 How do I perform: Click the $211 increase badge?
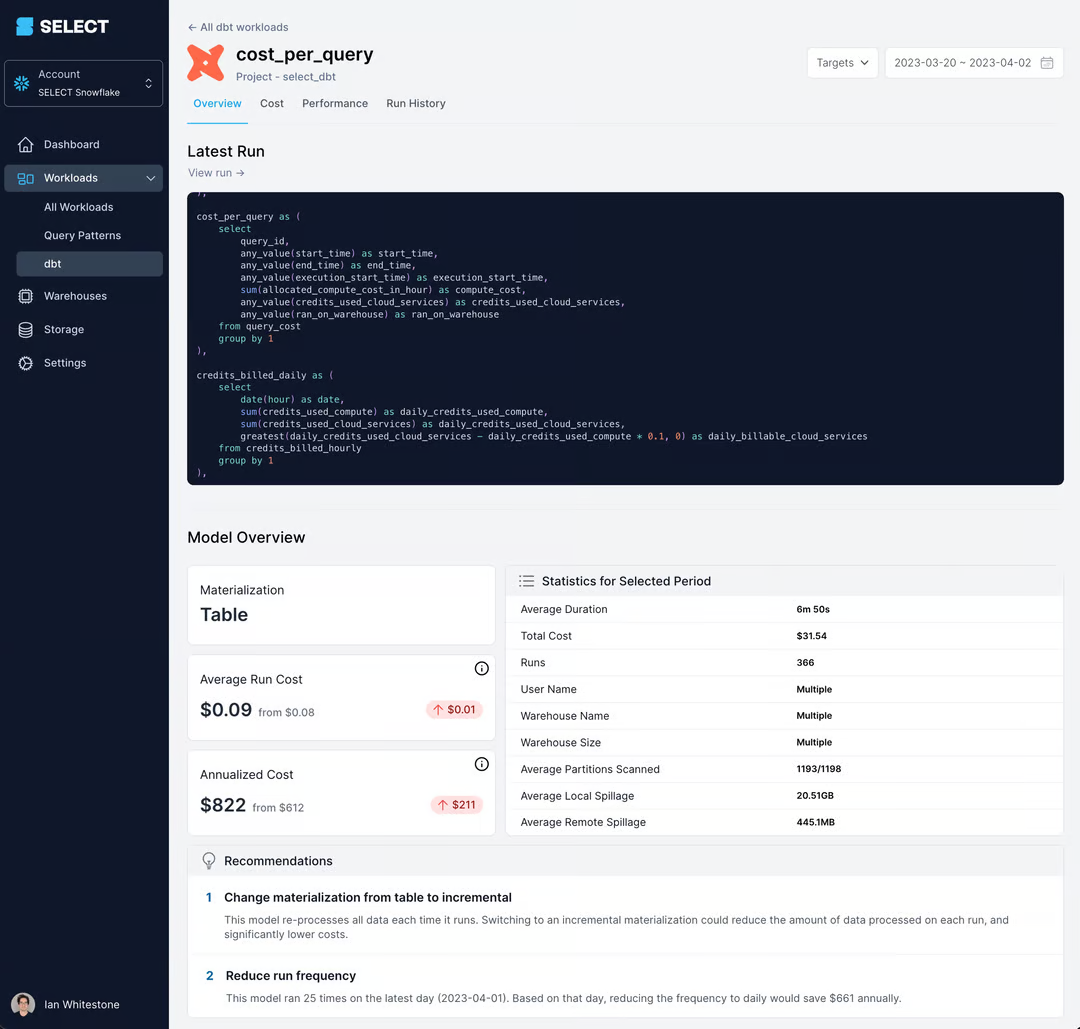point(457,804)
